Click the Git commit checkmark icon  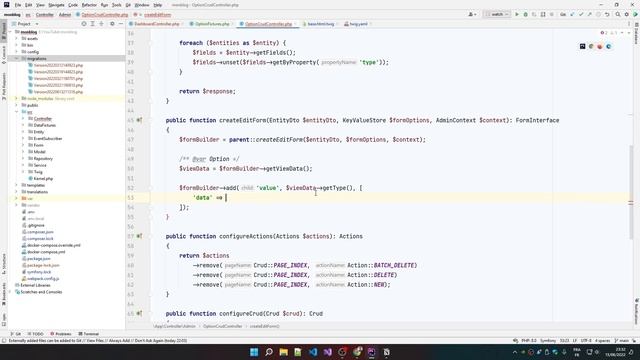coord(581,14)
